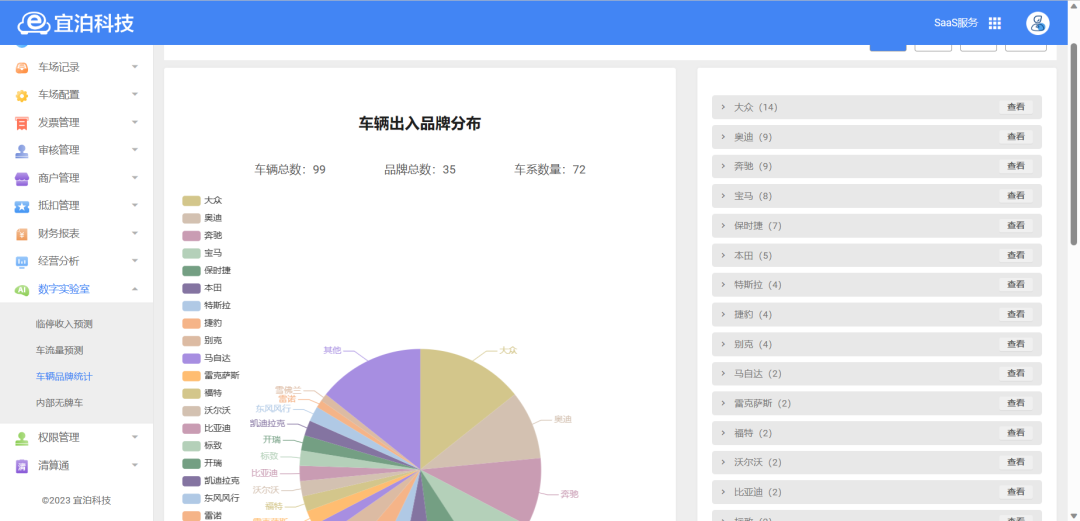
Task: Click the 比亚迪（2）list row
Action: coord(877,492)
